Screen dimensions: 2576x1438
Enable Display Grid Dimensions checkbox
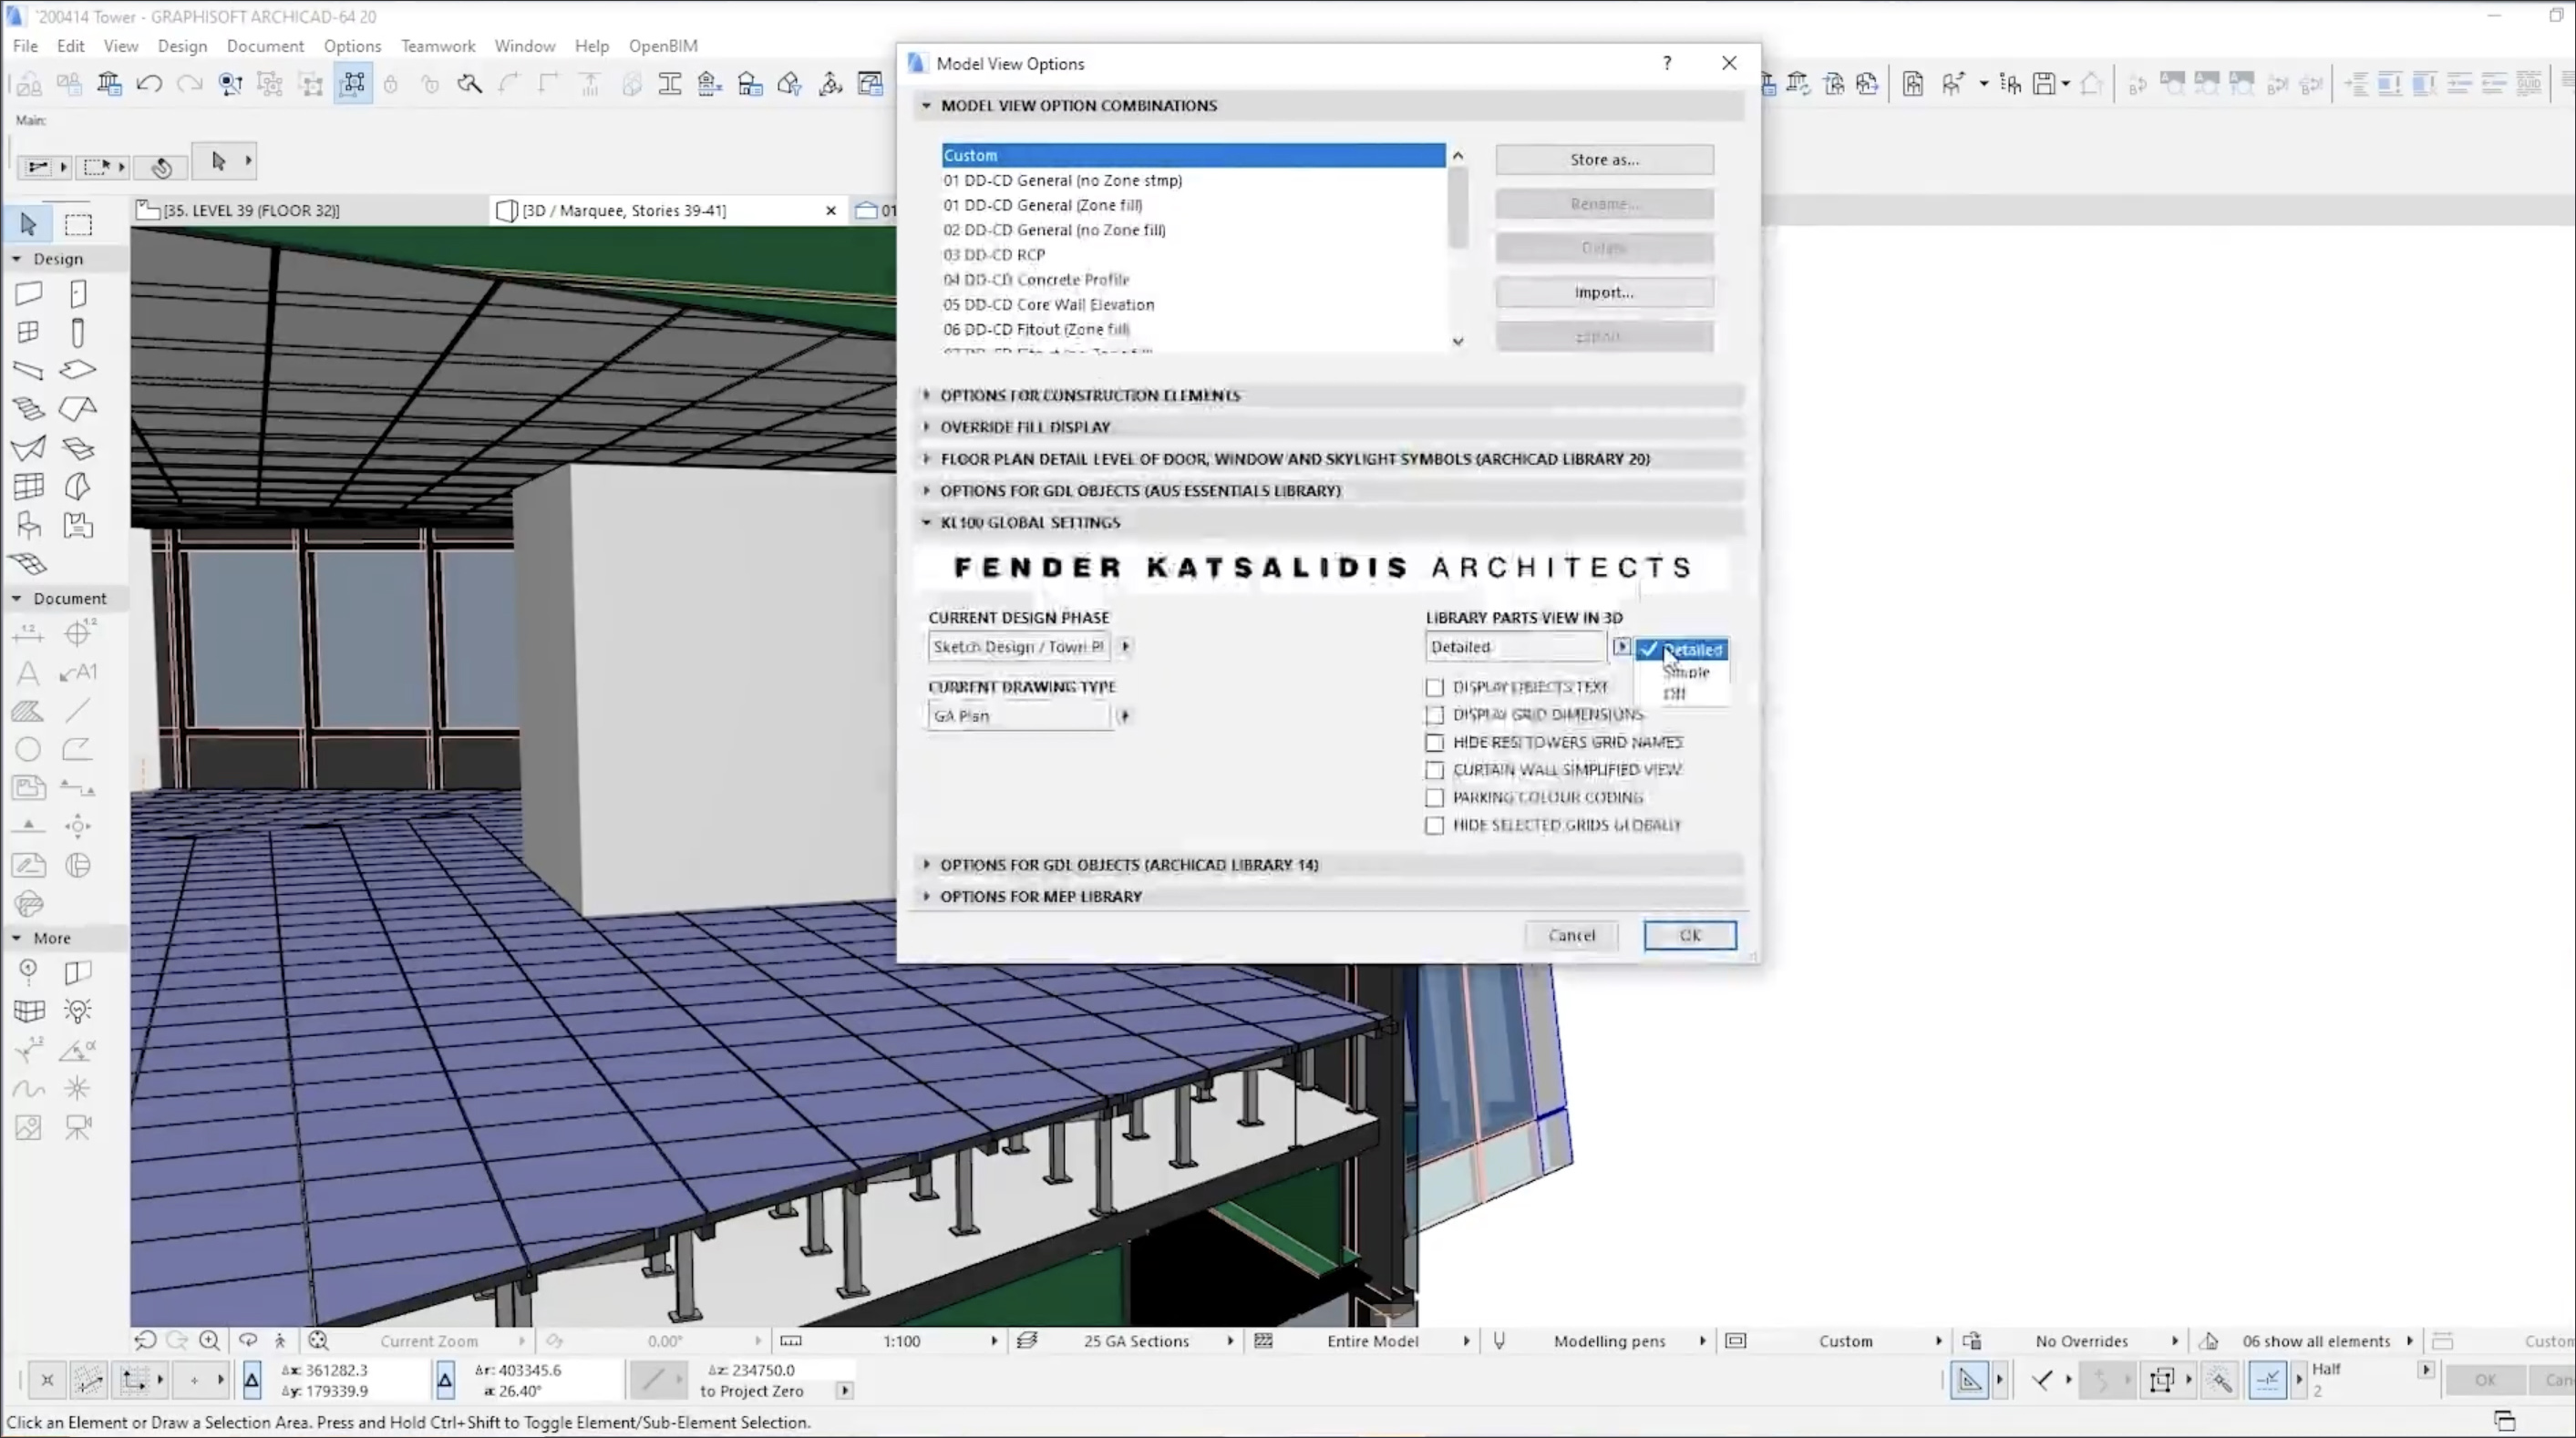click(1435, 715)
